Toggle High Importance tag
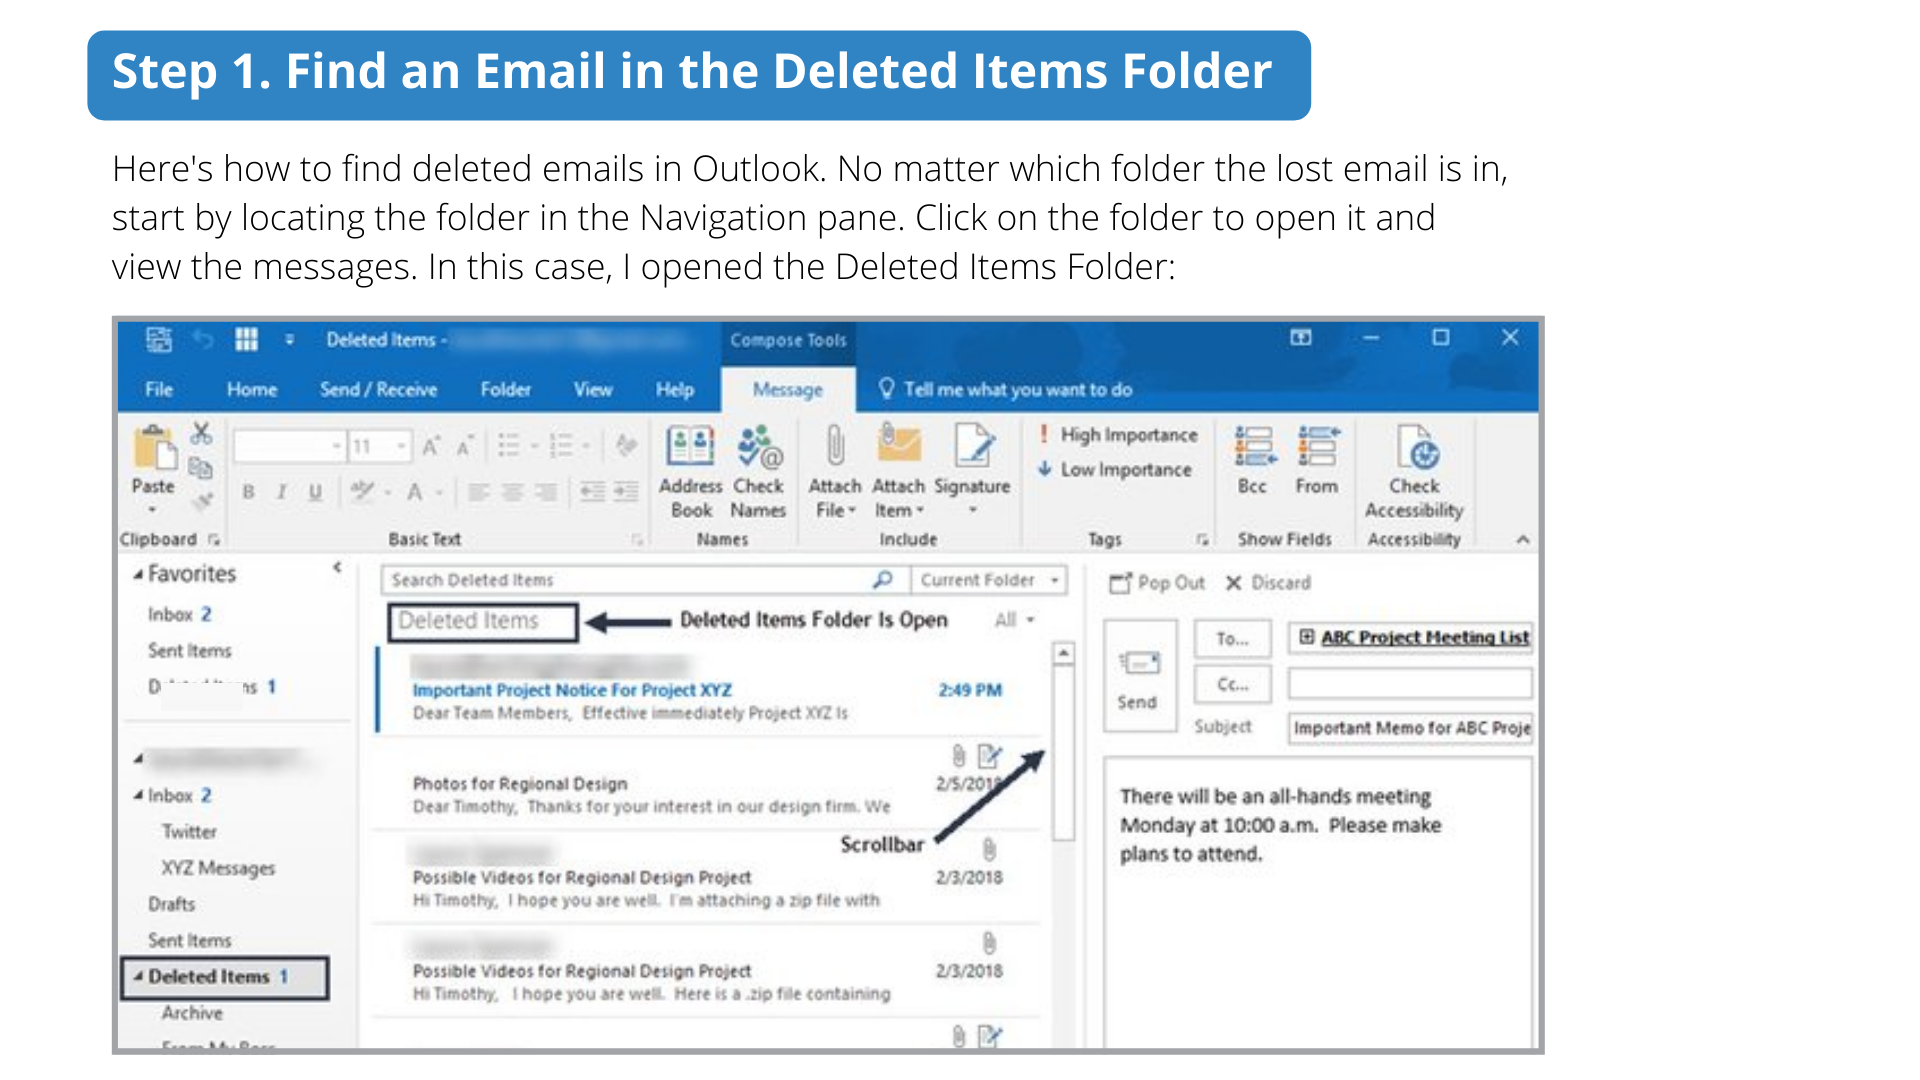Viewport: 1920px width, 1080px height. [x=1119, y=435]
